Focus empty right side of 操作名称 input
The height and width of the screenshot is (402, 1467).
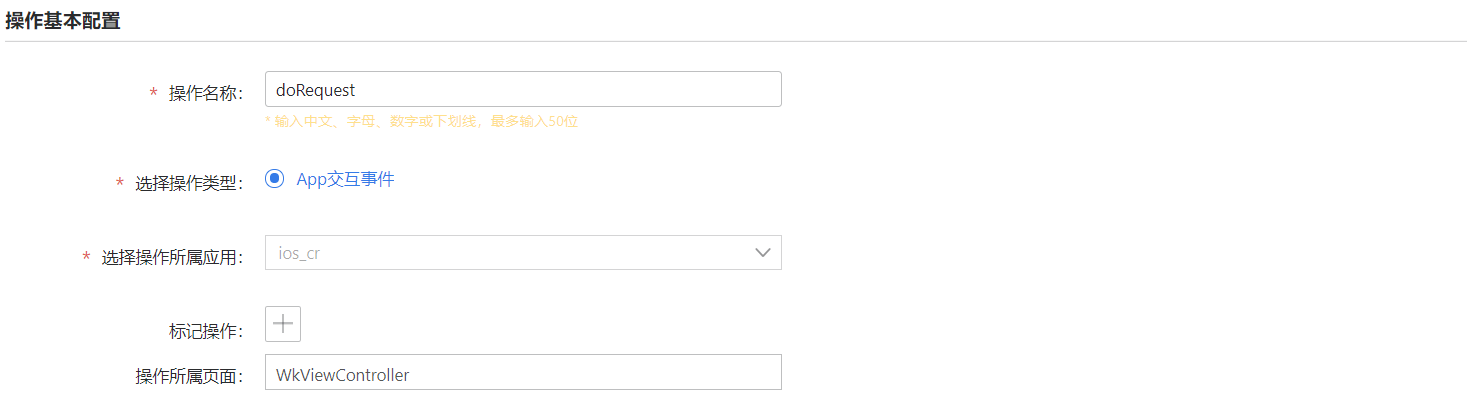600,90
